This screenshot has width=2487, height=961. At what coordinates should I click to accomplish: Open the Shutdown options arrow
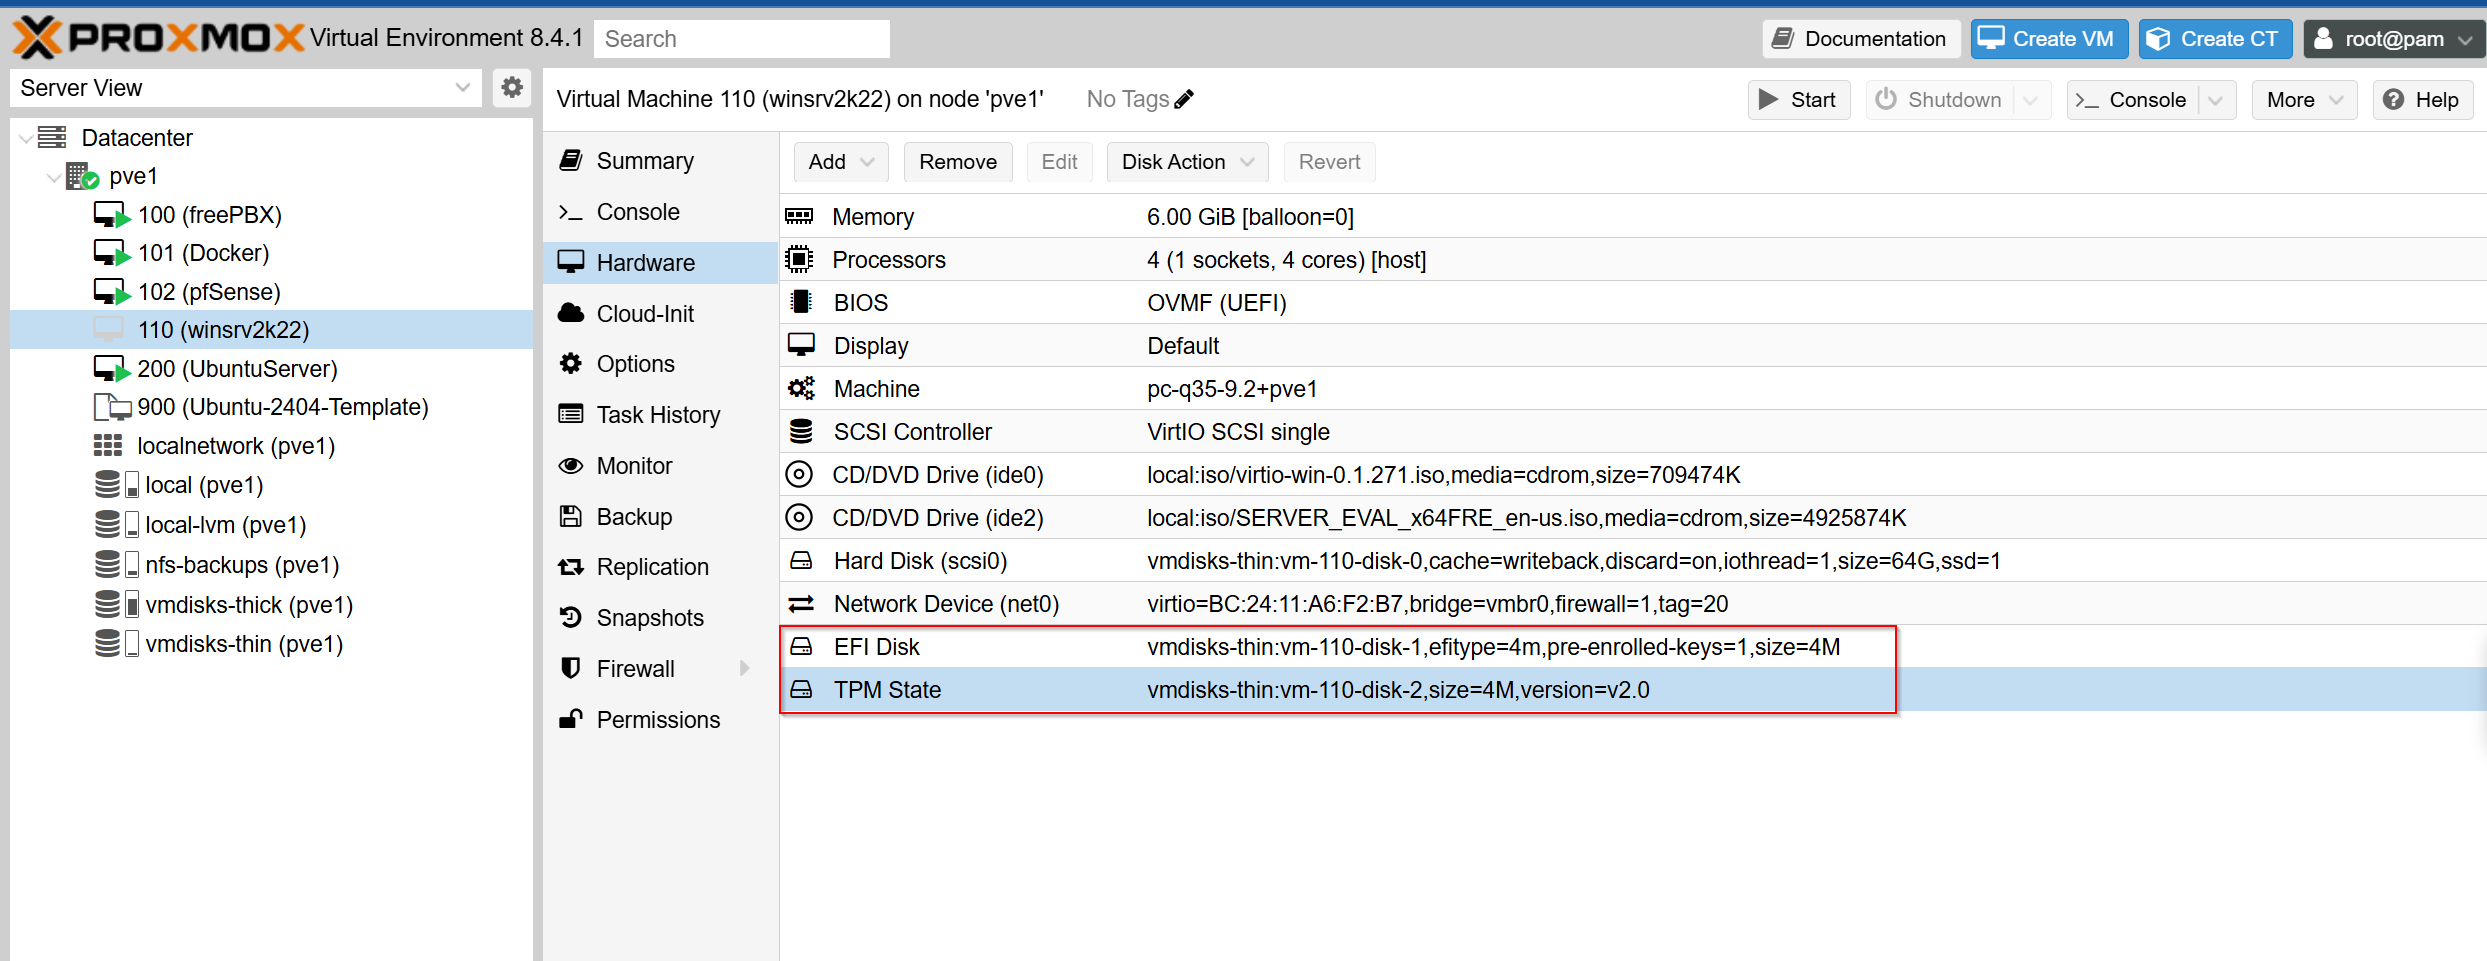pyautogui.click(x=2031, y=100)
